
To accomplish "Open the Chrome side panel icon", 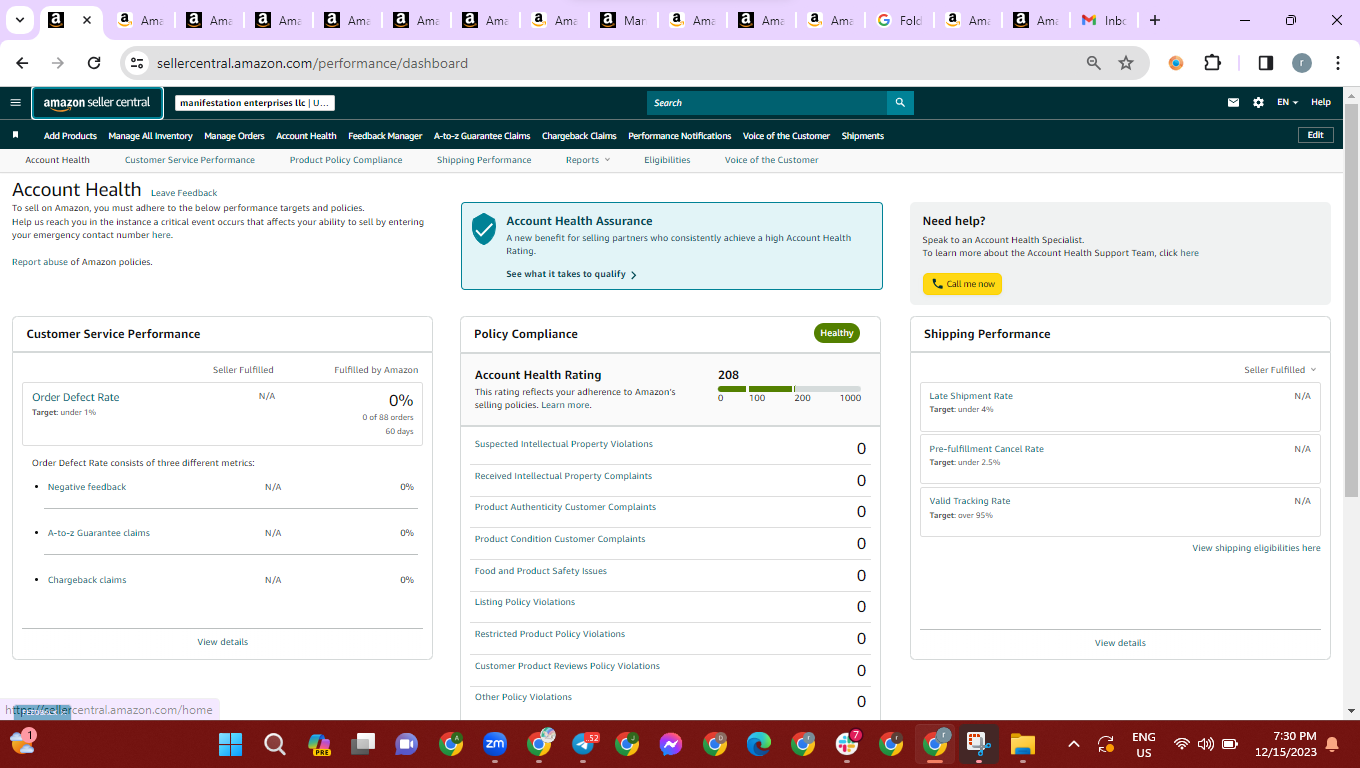I will [1265, 63].
